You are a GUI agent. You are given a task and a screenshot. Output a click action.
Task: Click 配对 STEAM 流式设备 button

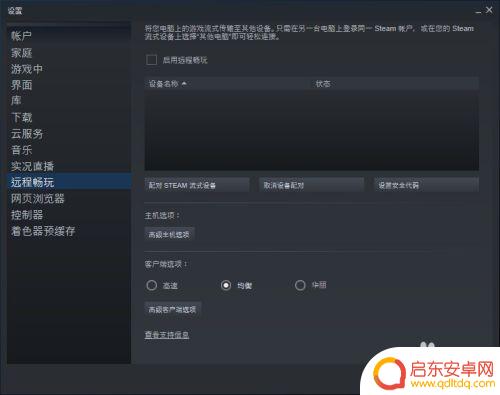click(197, 185)
